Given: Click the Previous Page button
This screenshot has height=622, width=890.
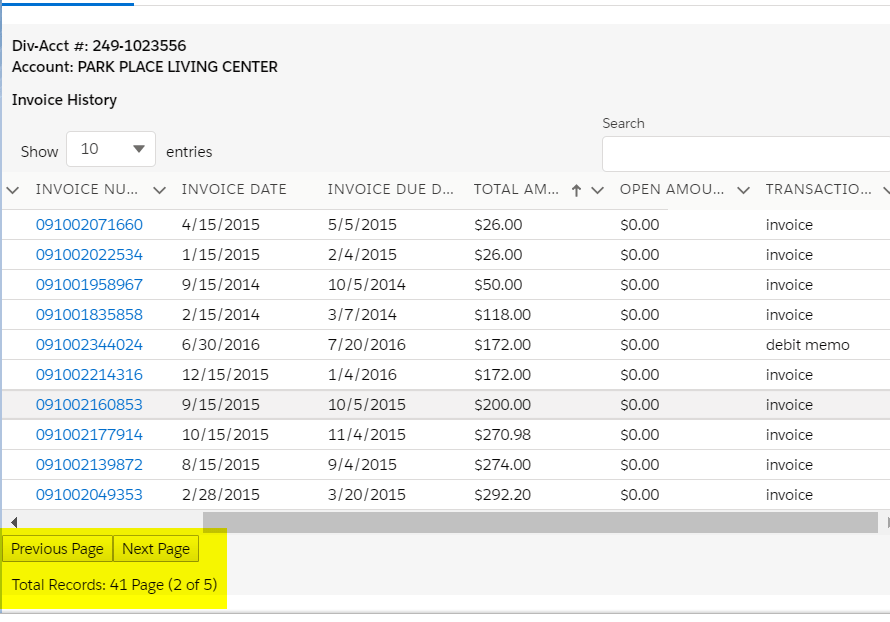Looking at the screenshot, I should coord(57,548).
